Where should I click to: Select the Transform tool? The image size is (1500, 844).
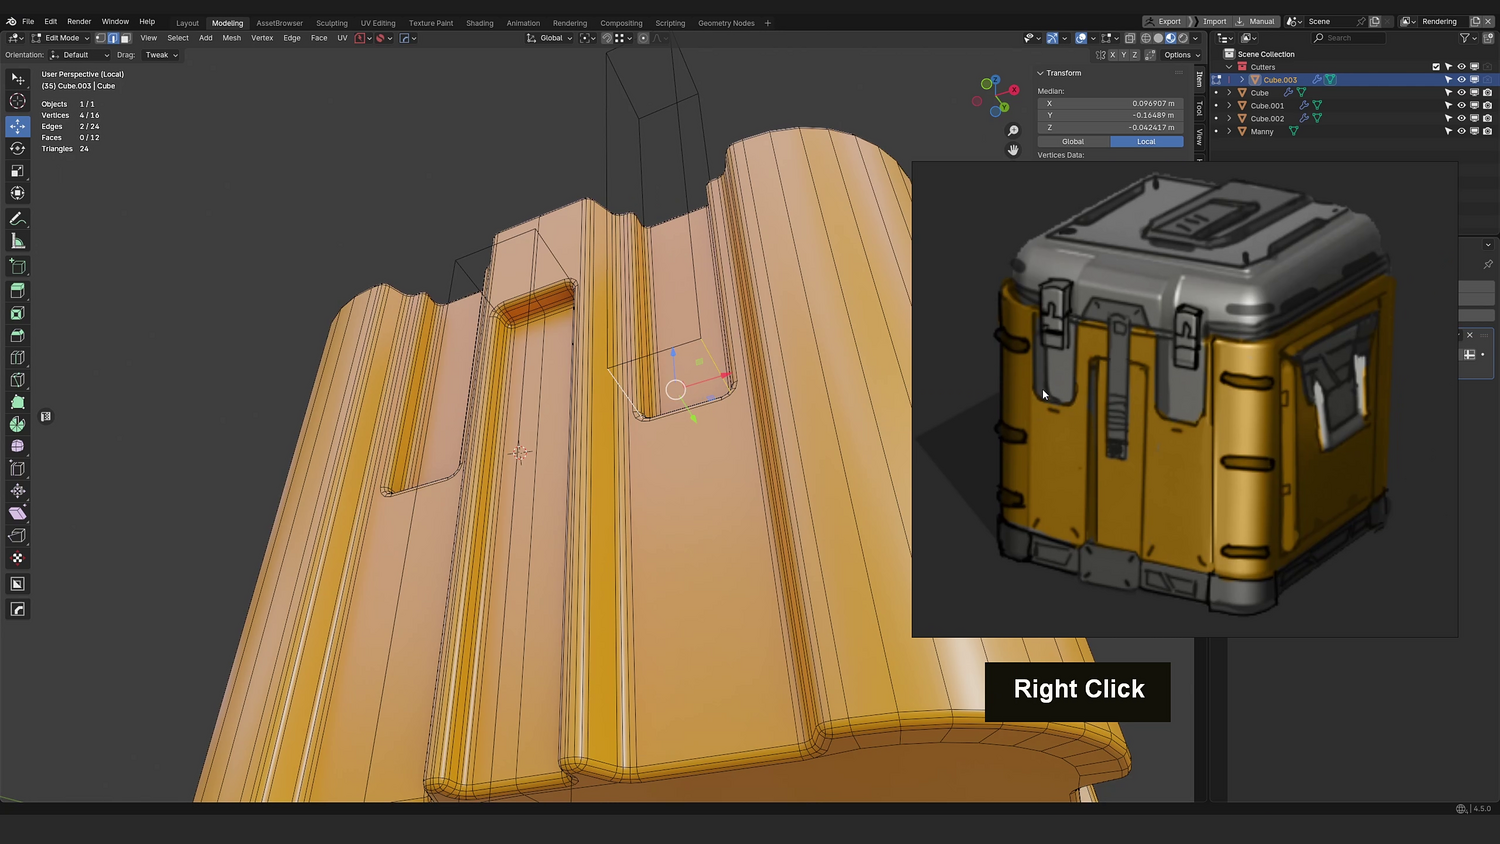tap(17, 193)
